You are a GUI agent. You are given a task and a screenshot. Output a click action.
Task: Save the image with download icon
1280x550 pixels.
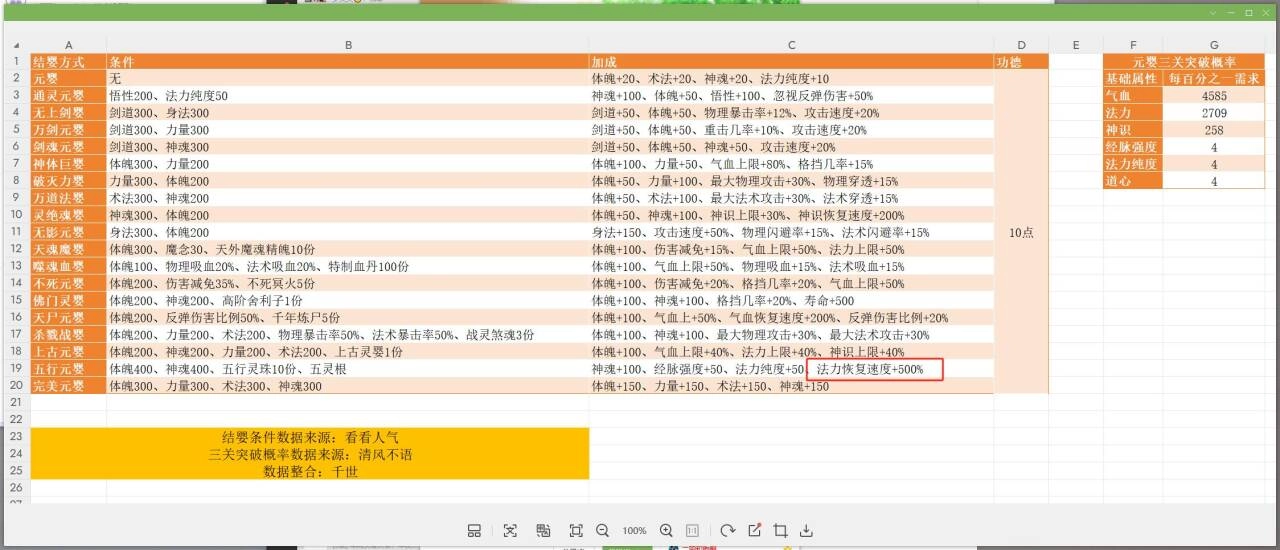tap(807, 531)
